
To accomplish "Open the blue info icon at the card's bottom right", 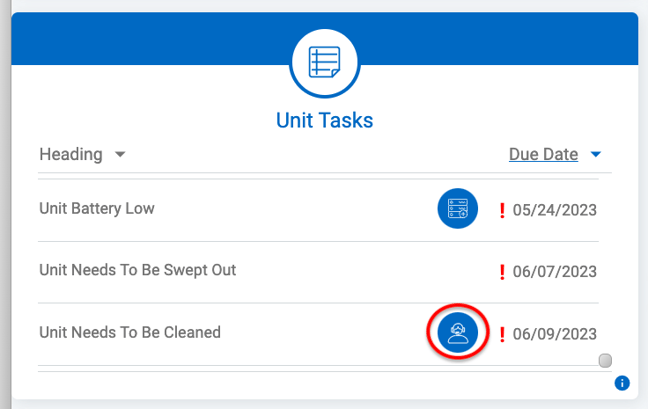I will point(622,383).
